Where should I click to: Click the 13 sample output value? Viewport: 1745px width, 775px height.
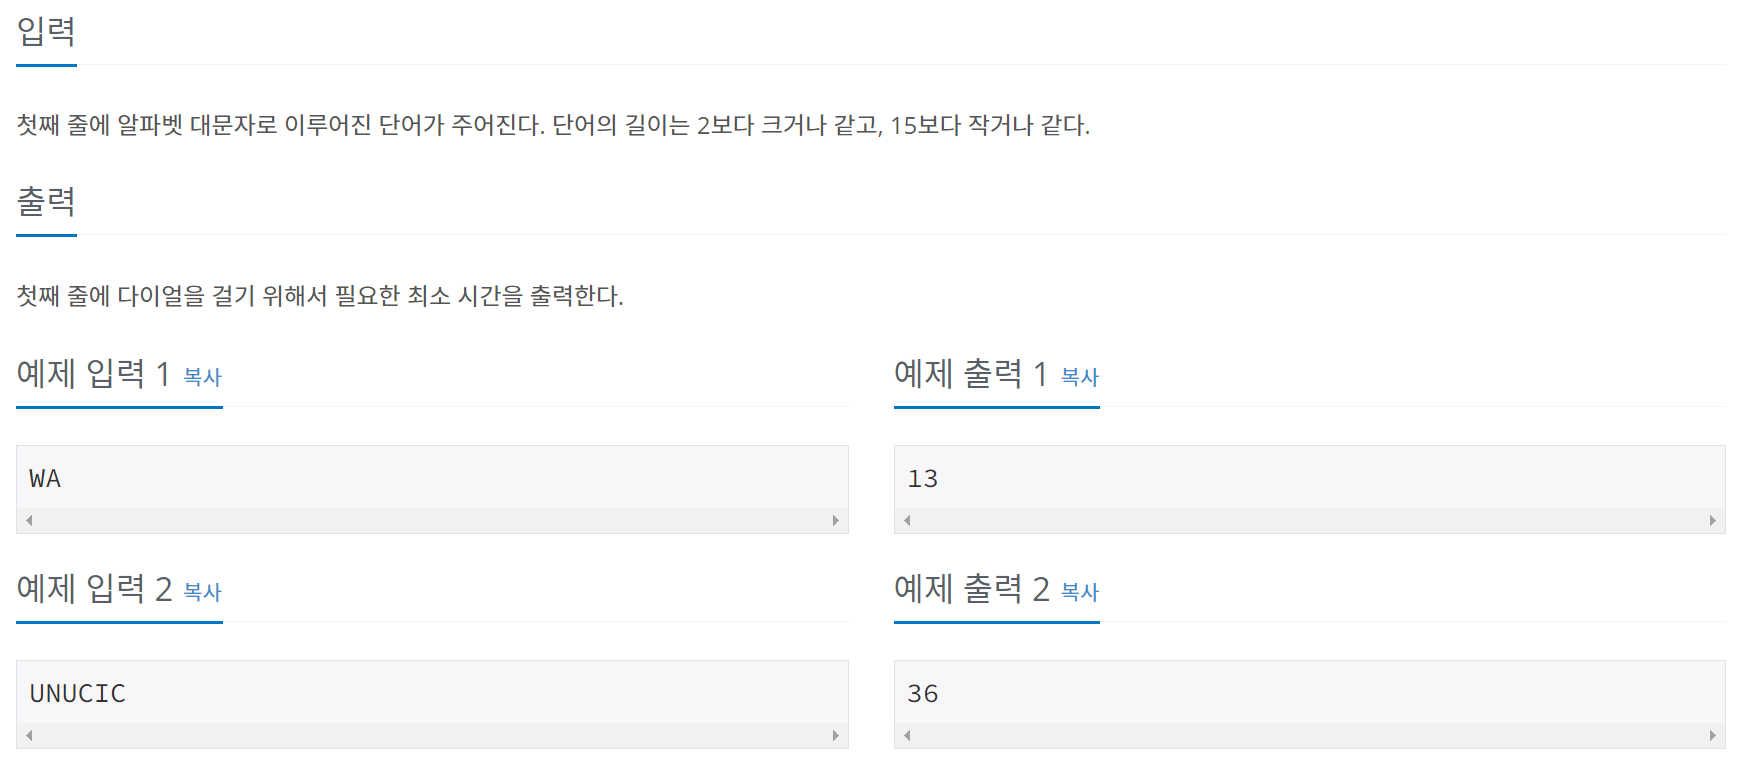point(922,479)
